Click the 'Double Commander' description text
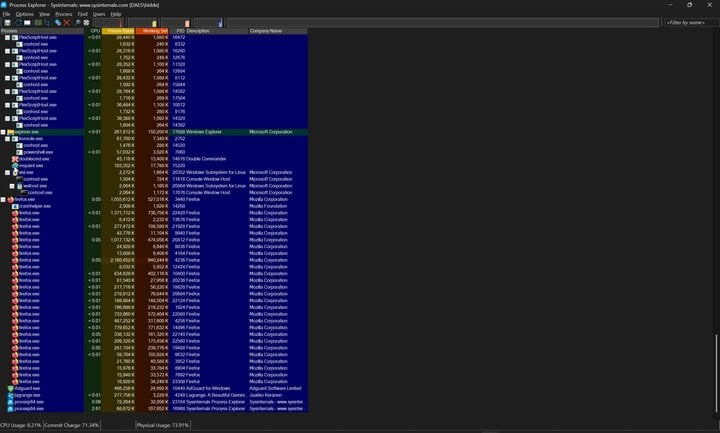 [206, 159]
